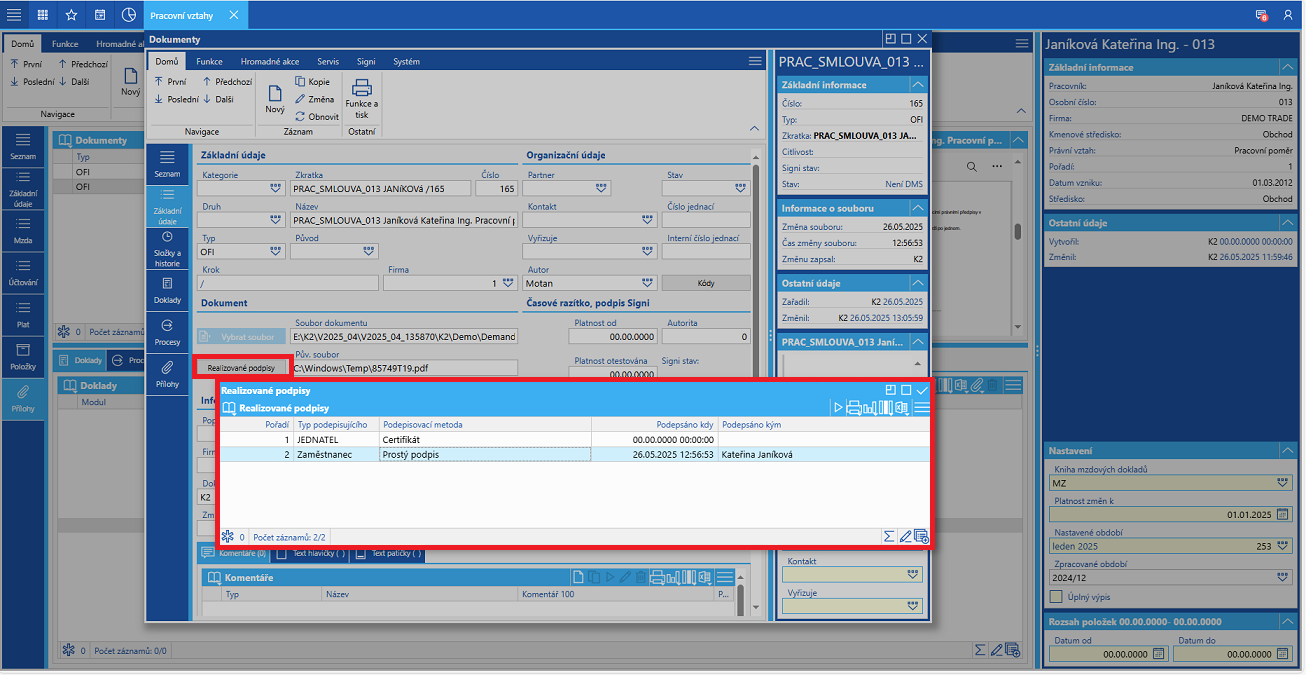Go to První record in Dokumenty ribbon

(x=170, y=81)
